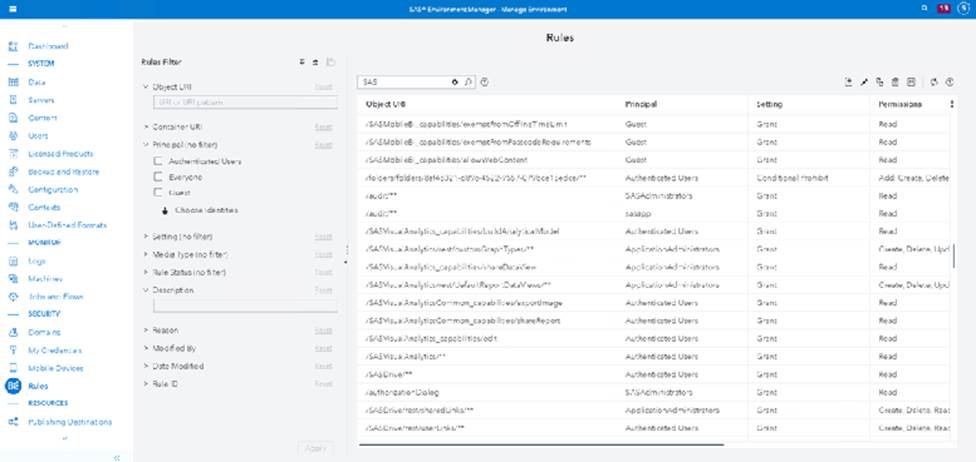The image size is (976, 462).
Task: Click the horizontal table scrollbar
Action: click(x=542, y=445)
